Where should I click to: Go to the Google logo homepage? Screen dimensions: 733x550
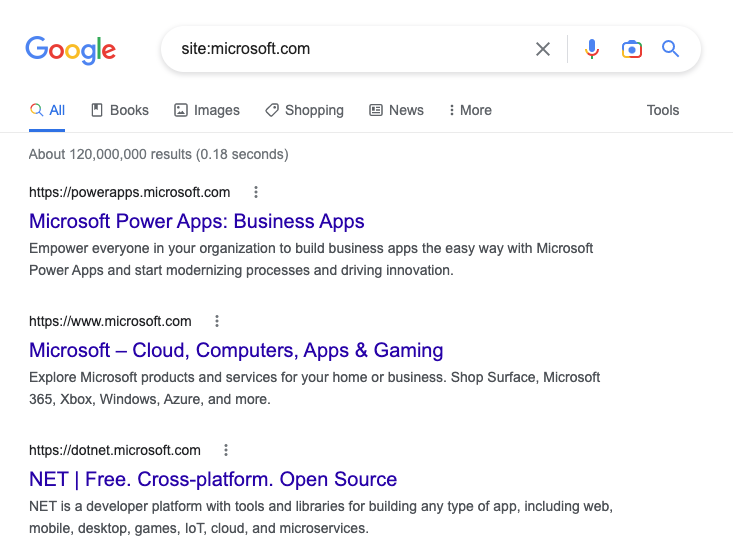pos(70,50)
